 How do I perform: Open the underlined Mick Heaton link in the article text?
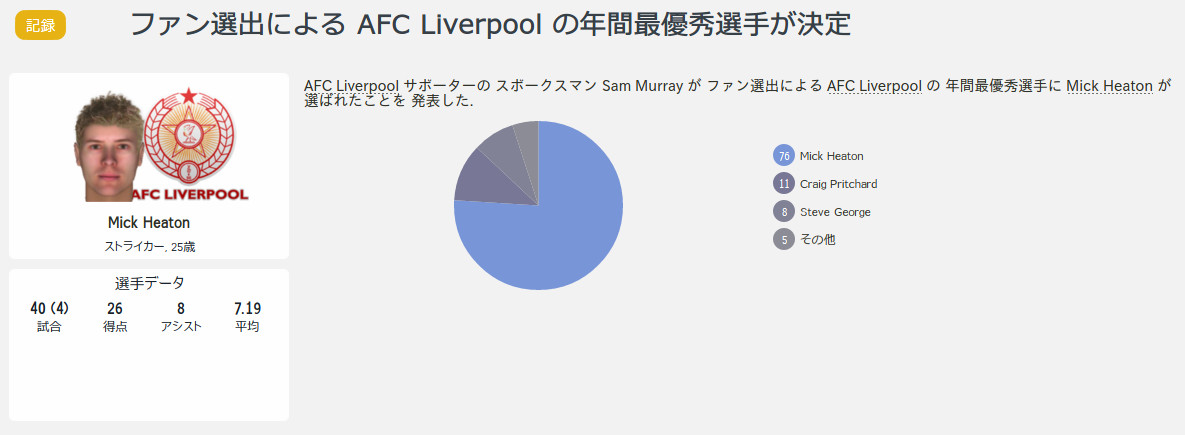[x=1109, y=86]
